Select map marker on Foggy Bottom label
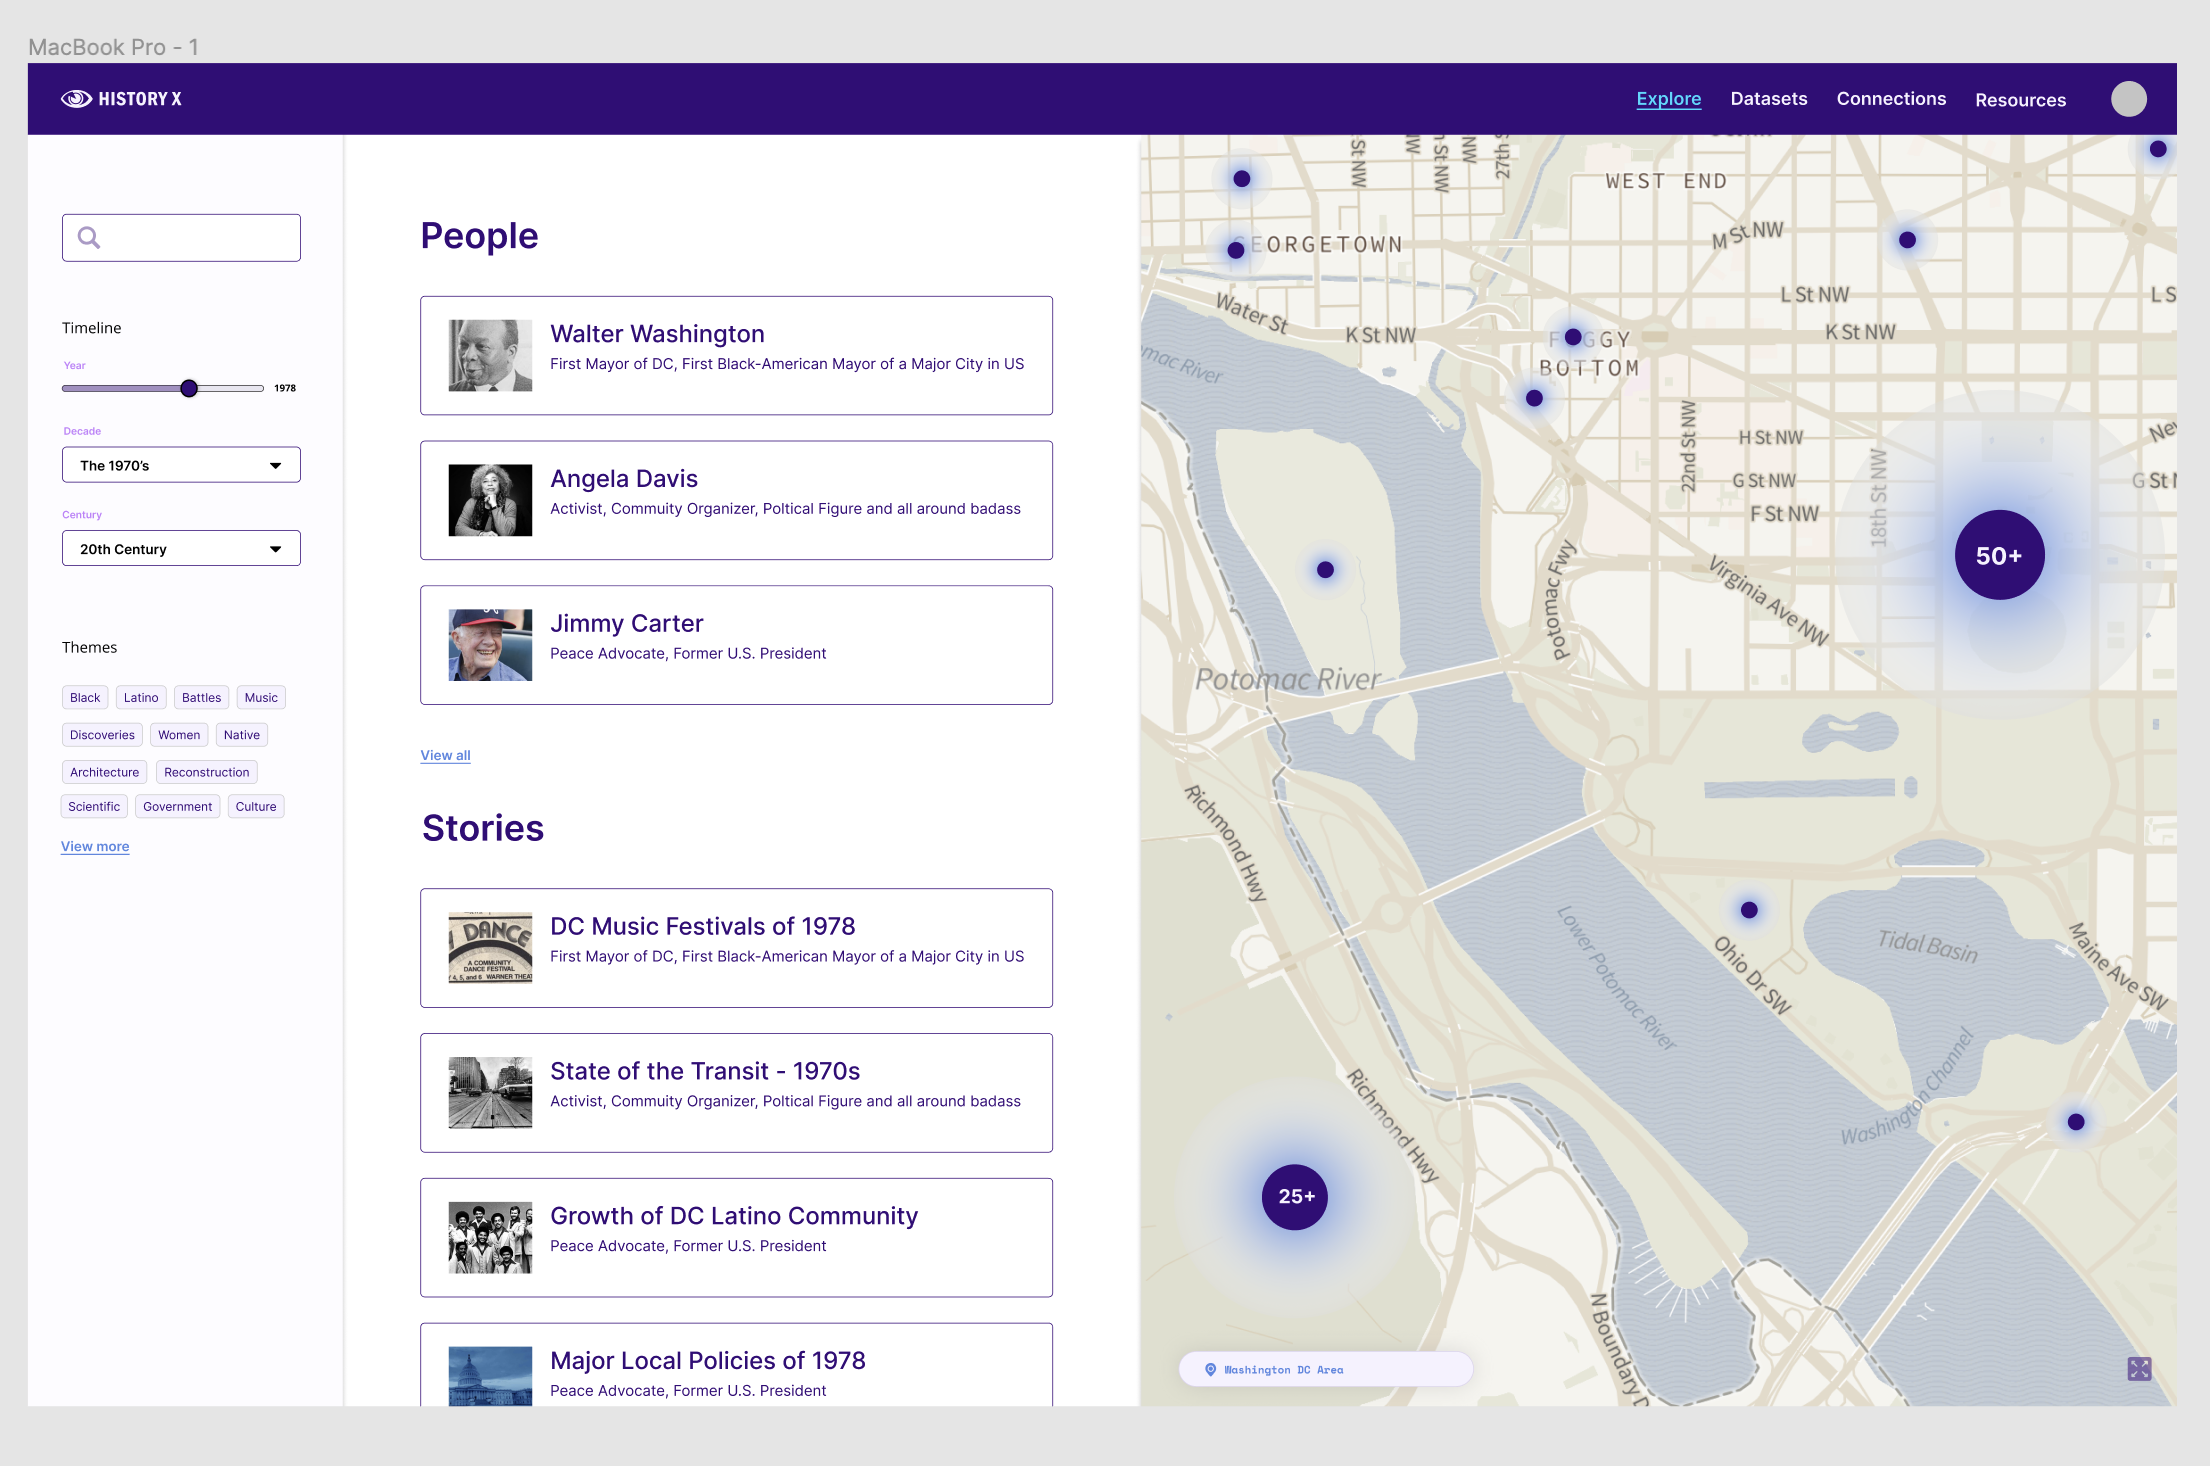 point(1573,337)
